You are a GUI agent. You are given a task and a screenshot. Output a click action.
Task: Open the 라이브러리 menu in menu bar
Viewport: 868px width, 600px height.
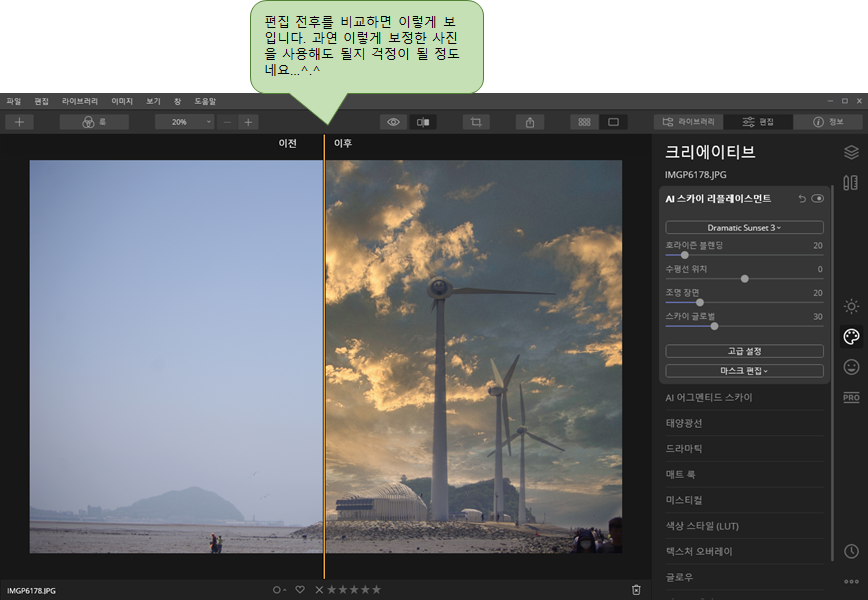point(80,101)
